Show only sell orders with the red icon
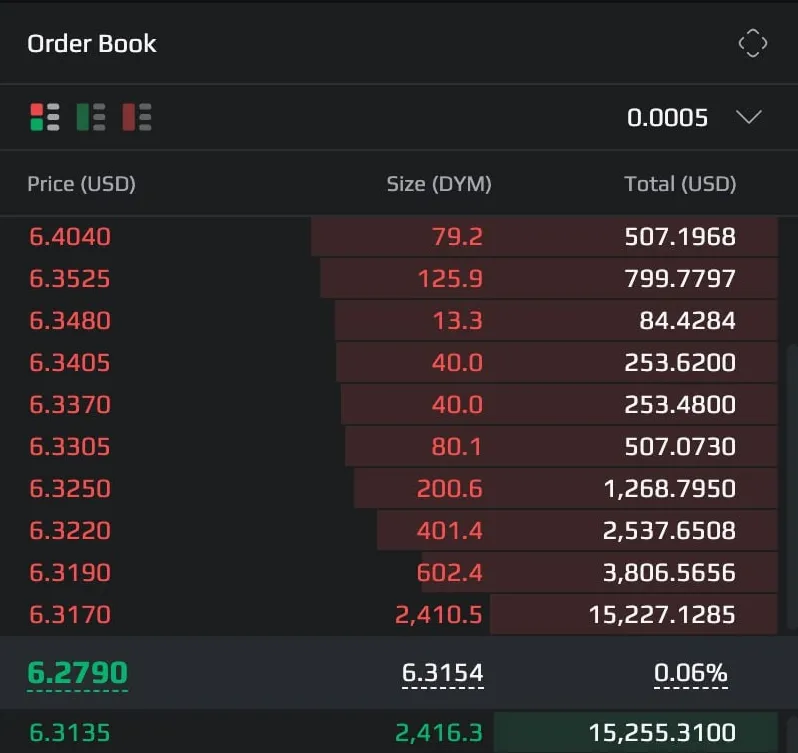 click(x=137, y=118)
